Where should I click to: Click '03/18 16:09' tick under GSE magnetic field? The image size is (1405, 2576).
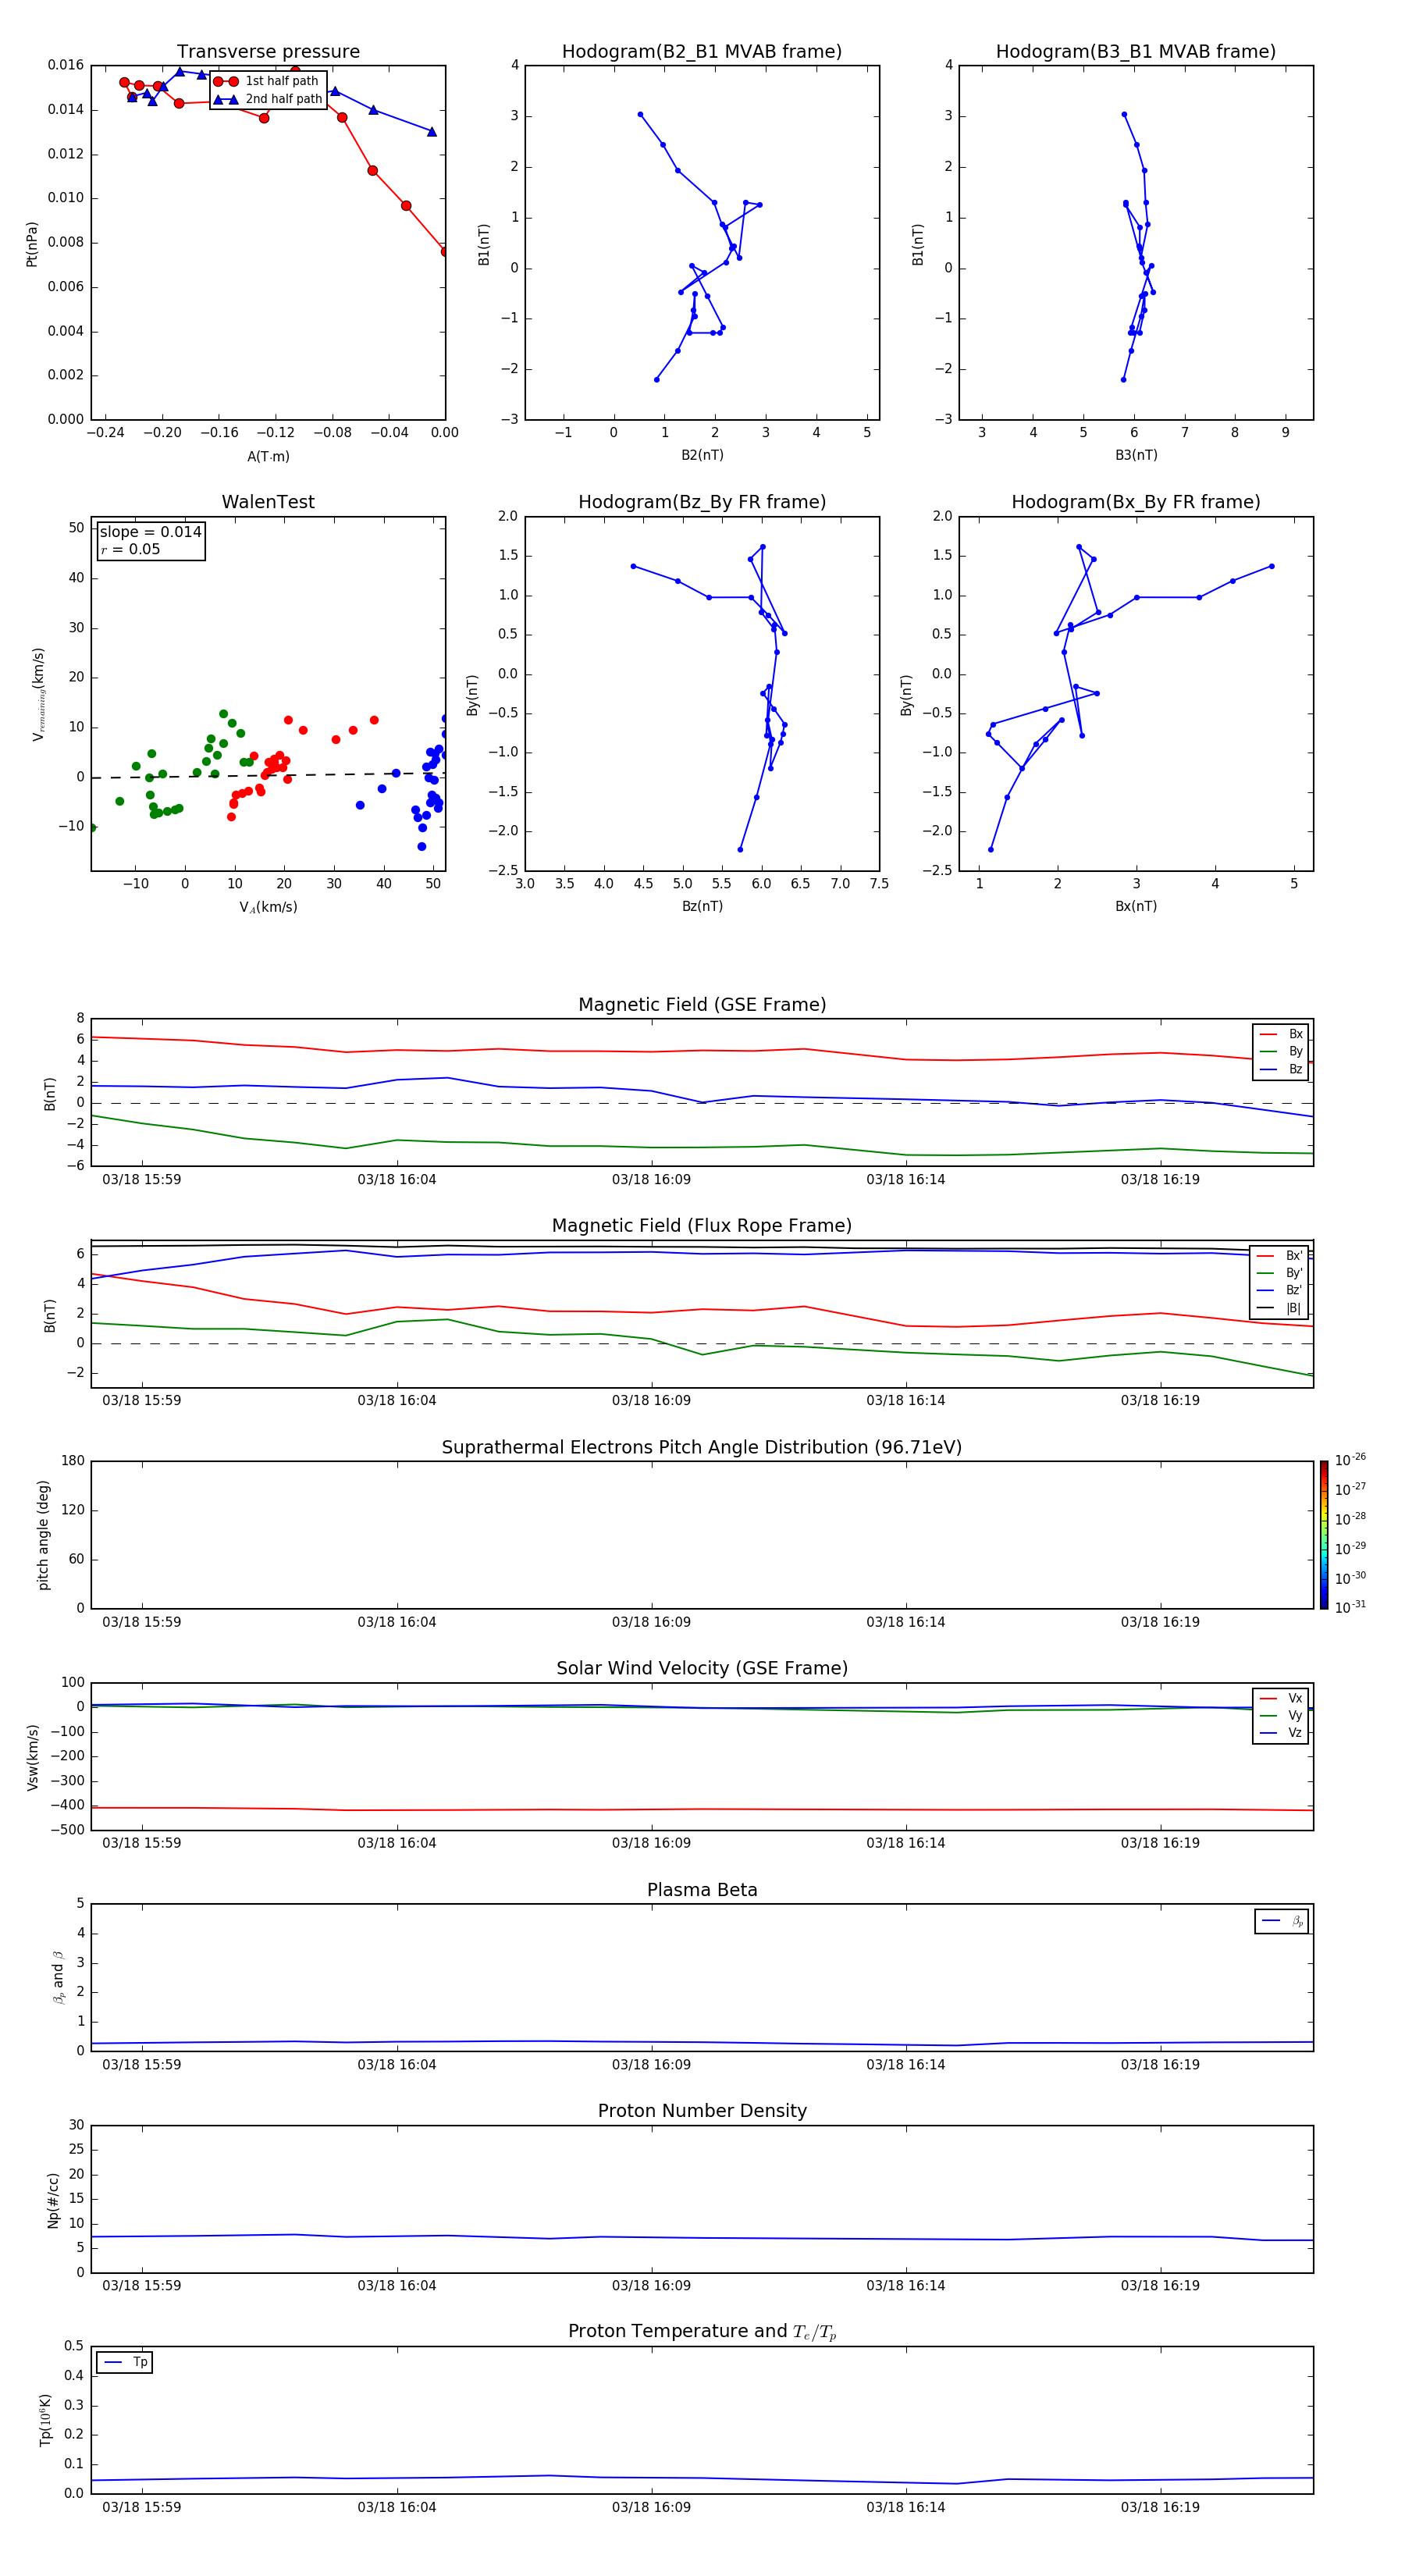(651, 1180)
